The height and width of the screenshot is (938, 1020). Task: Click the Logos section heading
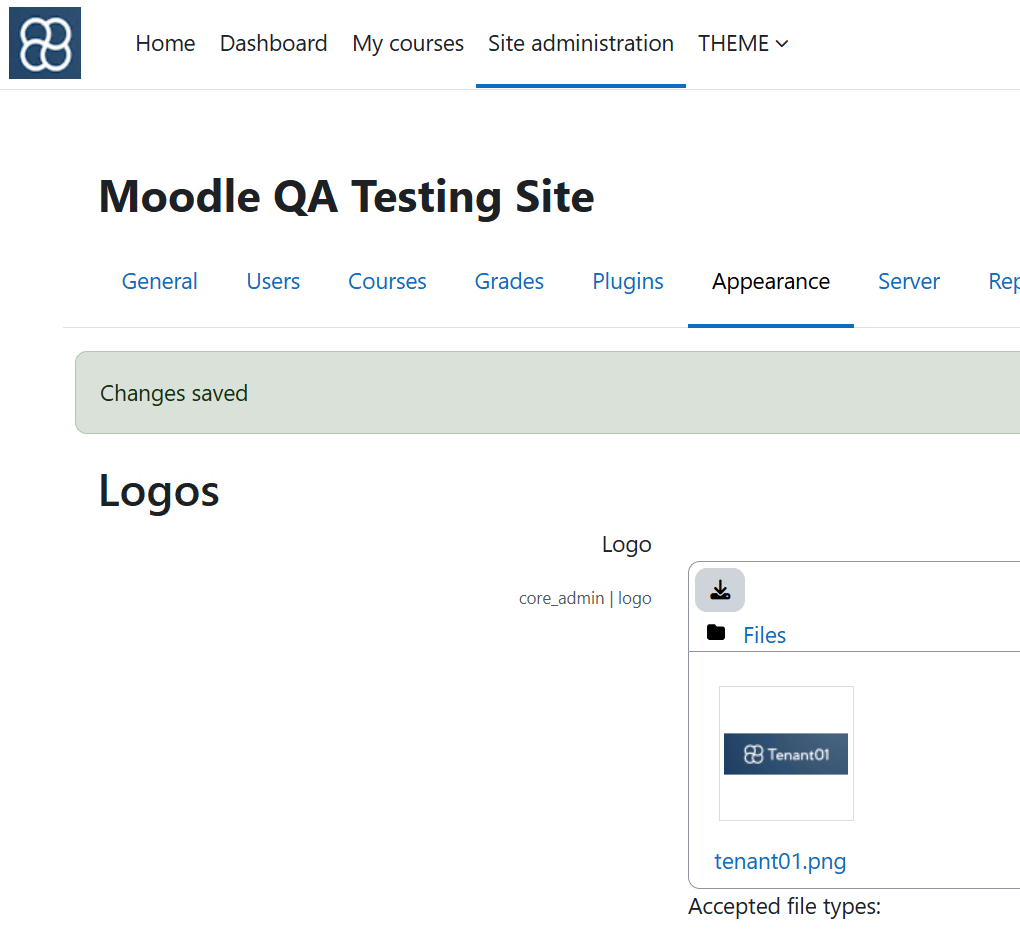159,491
